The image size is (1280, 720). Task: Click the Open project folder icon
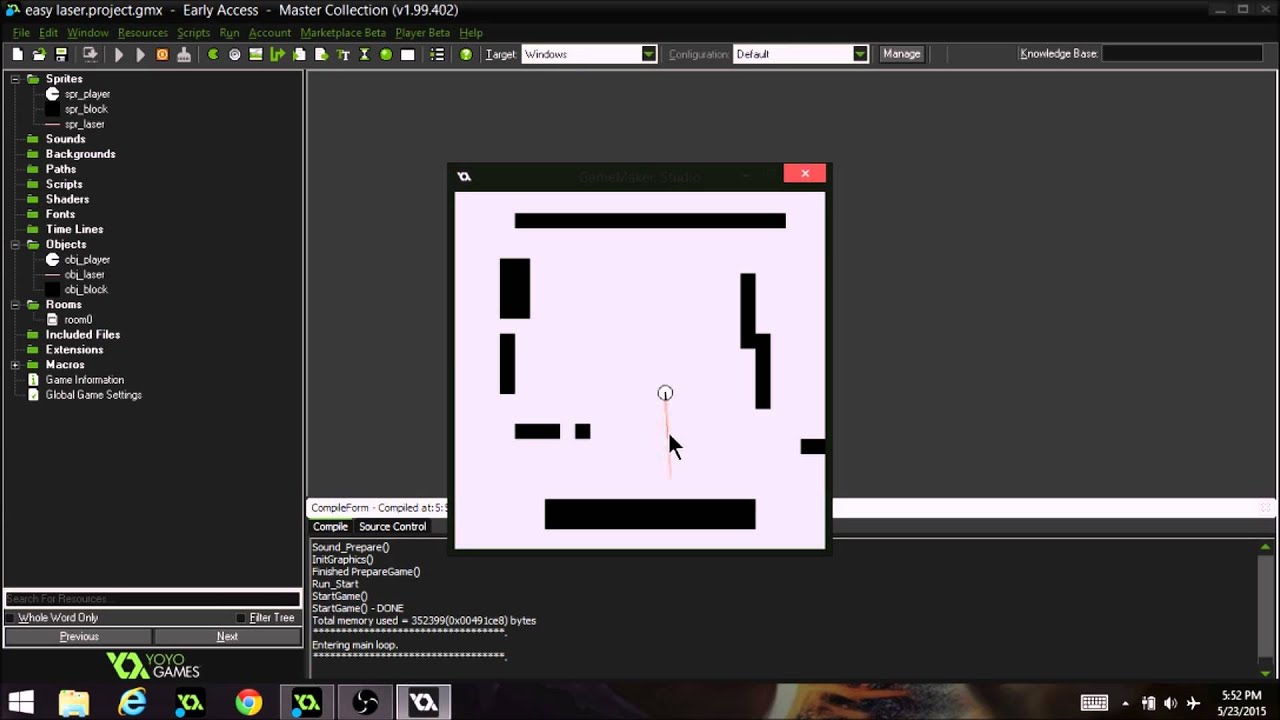tap(39, 54)
